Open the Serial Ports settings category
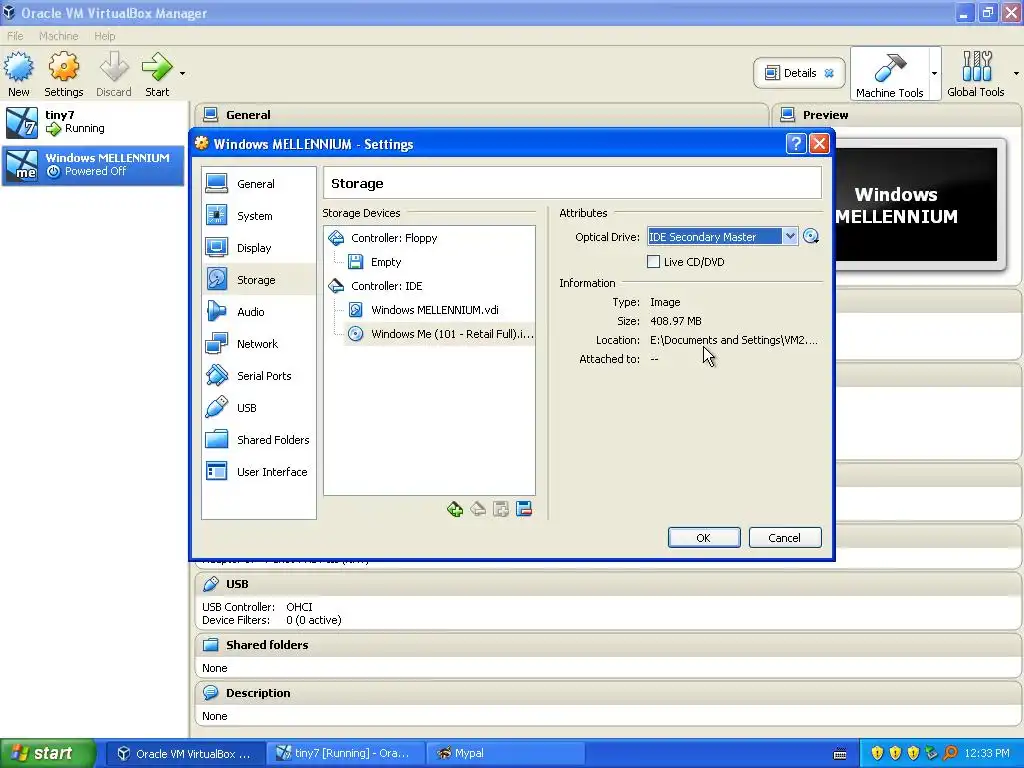This screenshot has width=1024, height=768. (x=259, y=376)
